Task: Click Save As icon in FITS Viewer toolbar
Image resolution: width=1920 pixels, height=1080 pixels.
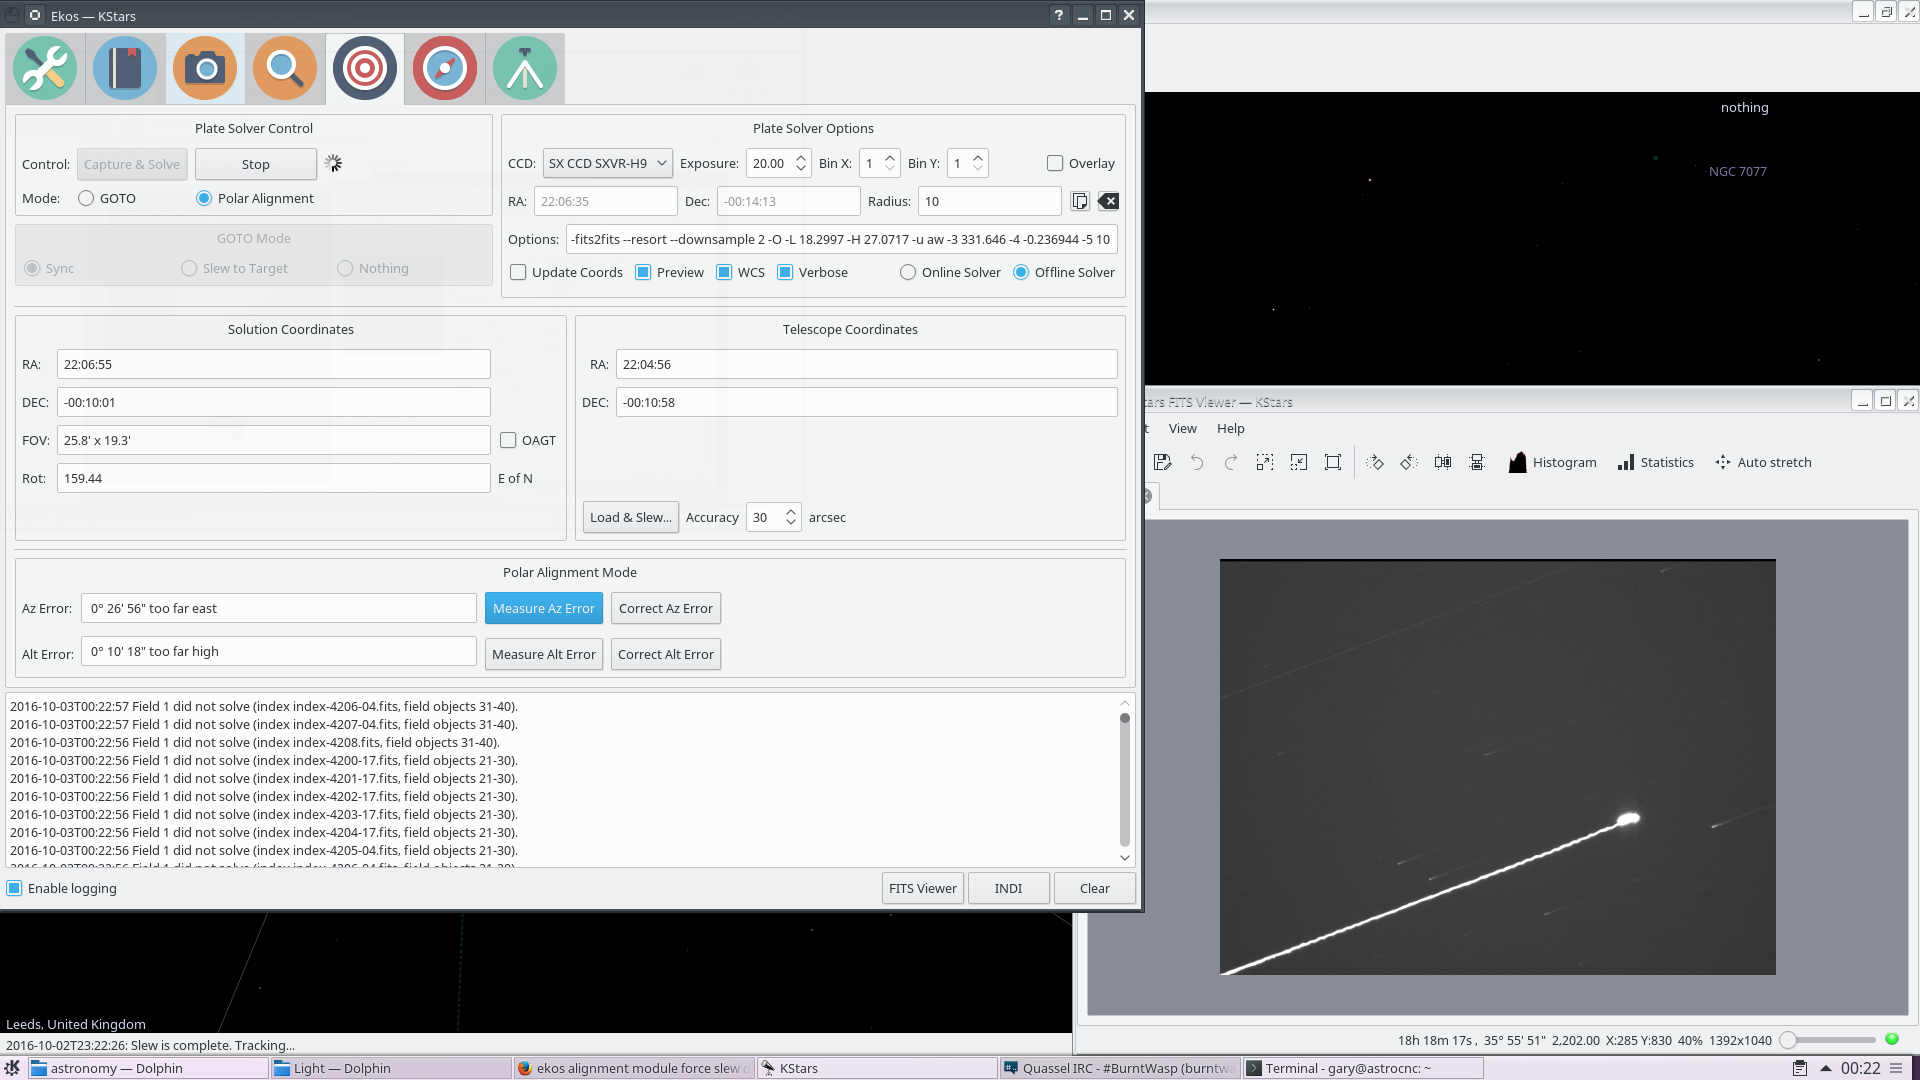Action: (x=1162, y=462)
